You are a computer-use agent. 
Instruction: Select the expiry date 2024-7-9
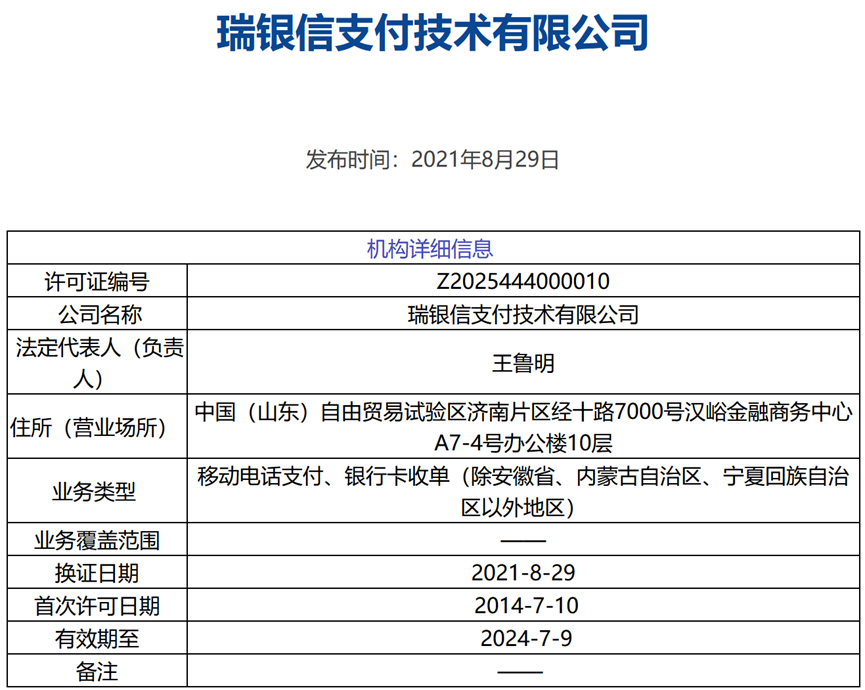point(526,638)
